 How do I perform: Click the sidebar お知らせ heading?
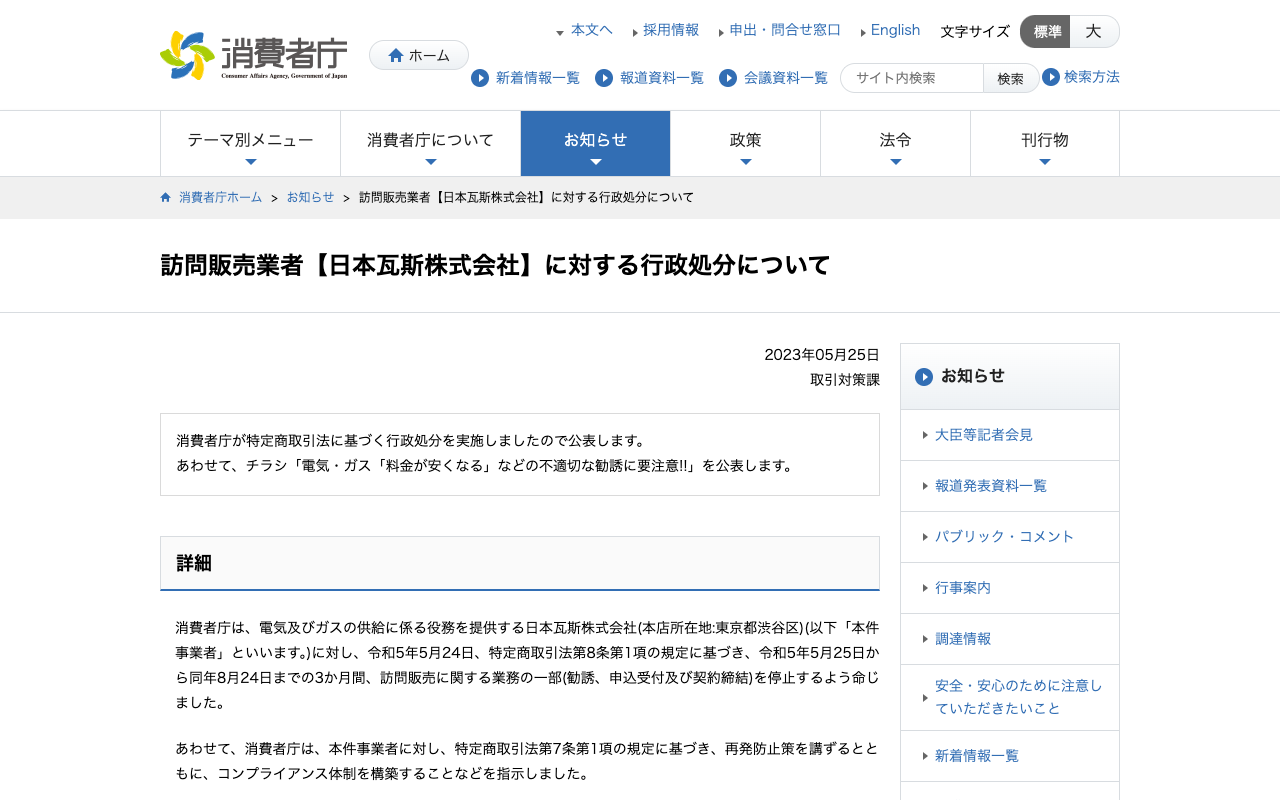click(973, 376)
